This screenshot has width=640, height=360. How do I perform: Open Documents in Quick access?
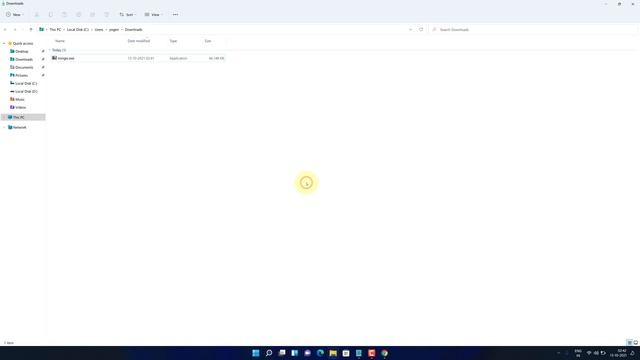coord(24,67)
